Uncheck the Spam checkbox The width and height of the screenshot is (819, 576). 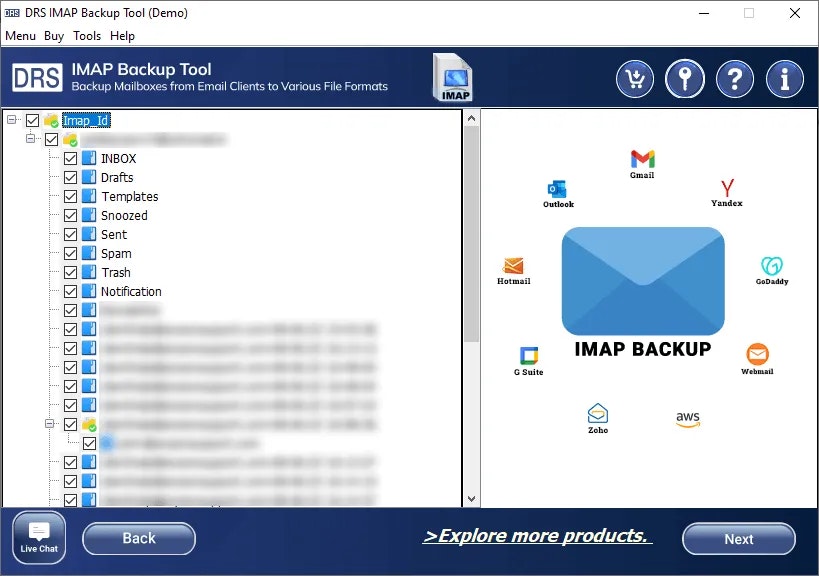pos(71,253)
